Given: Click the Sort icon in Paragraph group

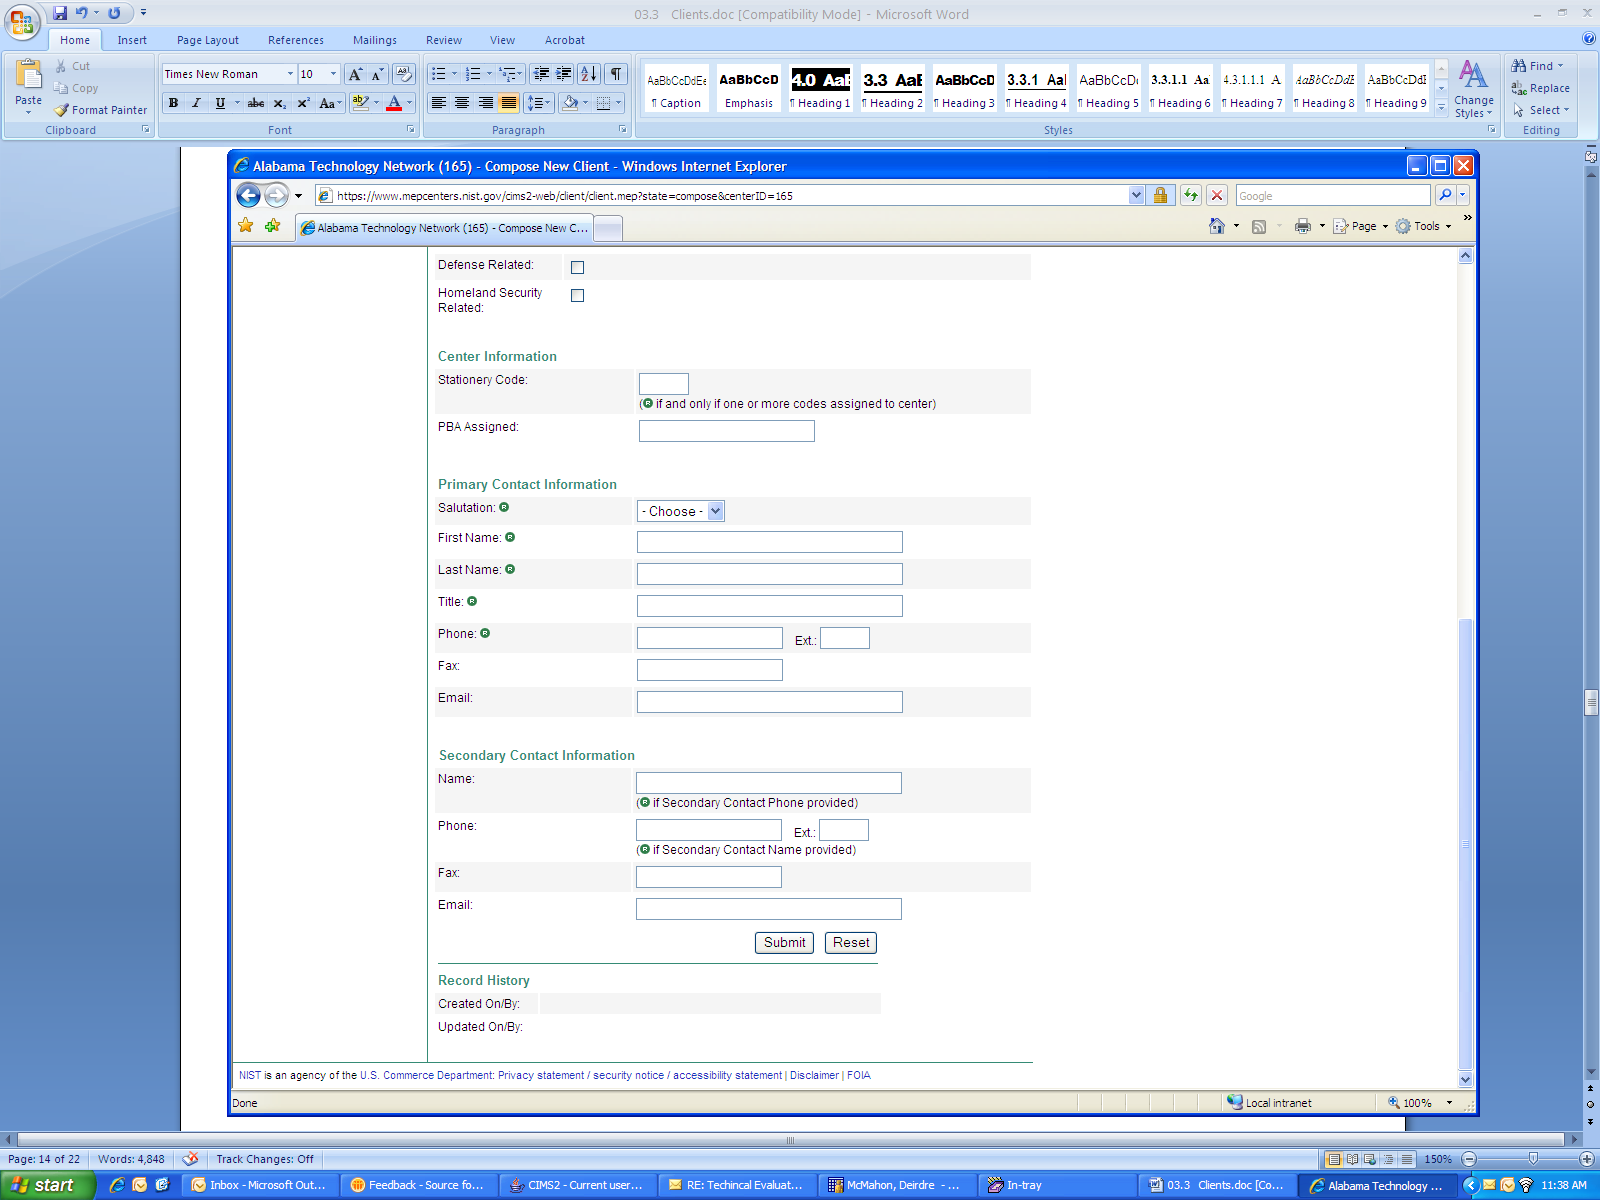Looking at the screenshot, I should 589,74.
